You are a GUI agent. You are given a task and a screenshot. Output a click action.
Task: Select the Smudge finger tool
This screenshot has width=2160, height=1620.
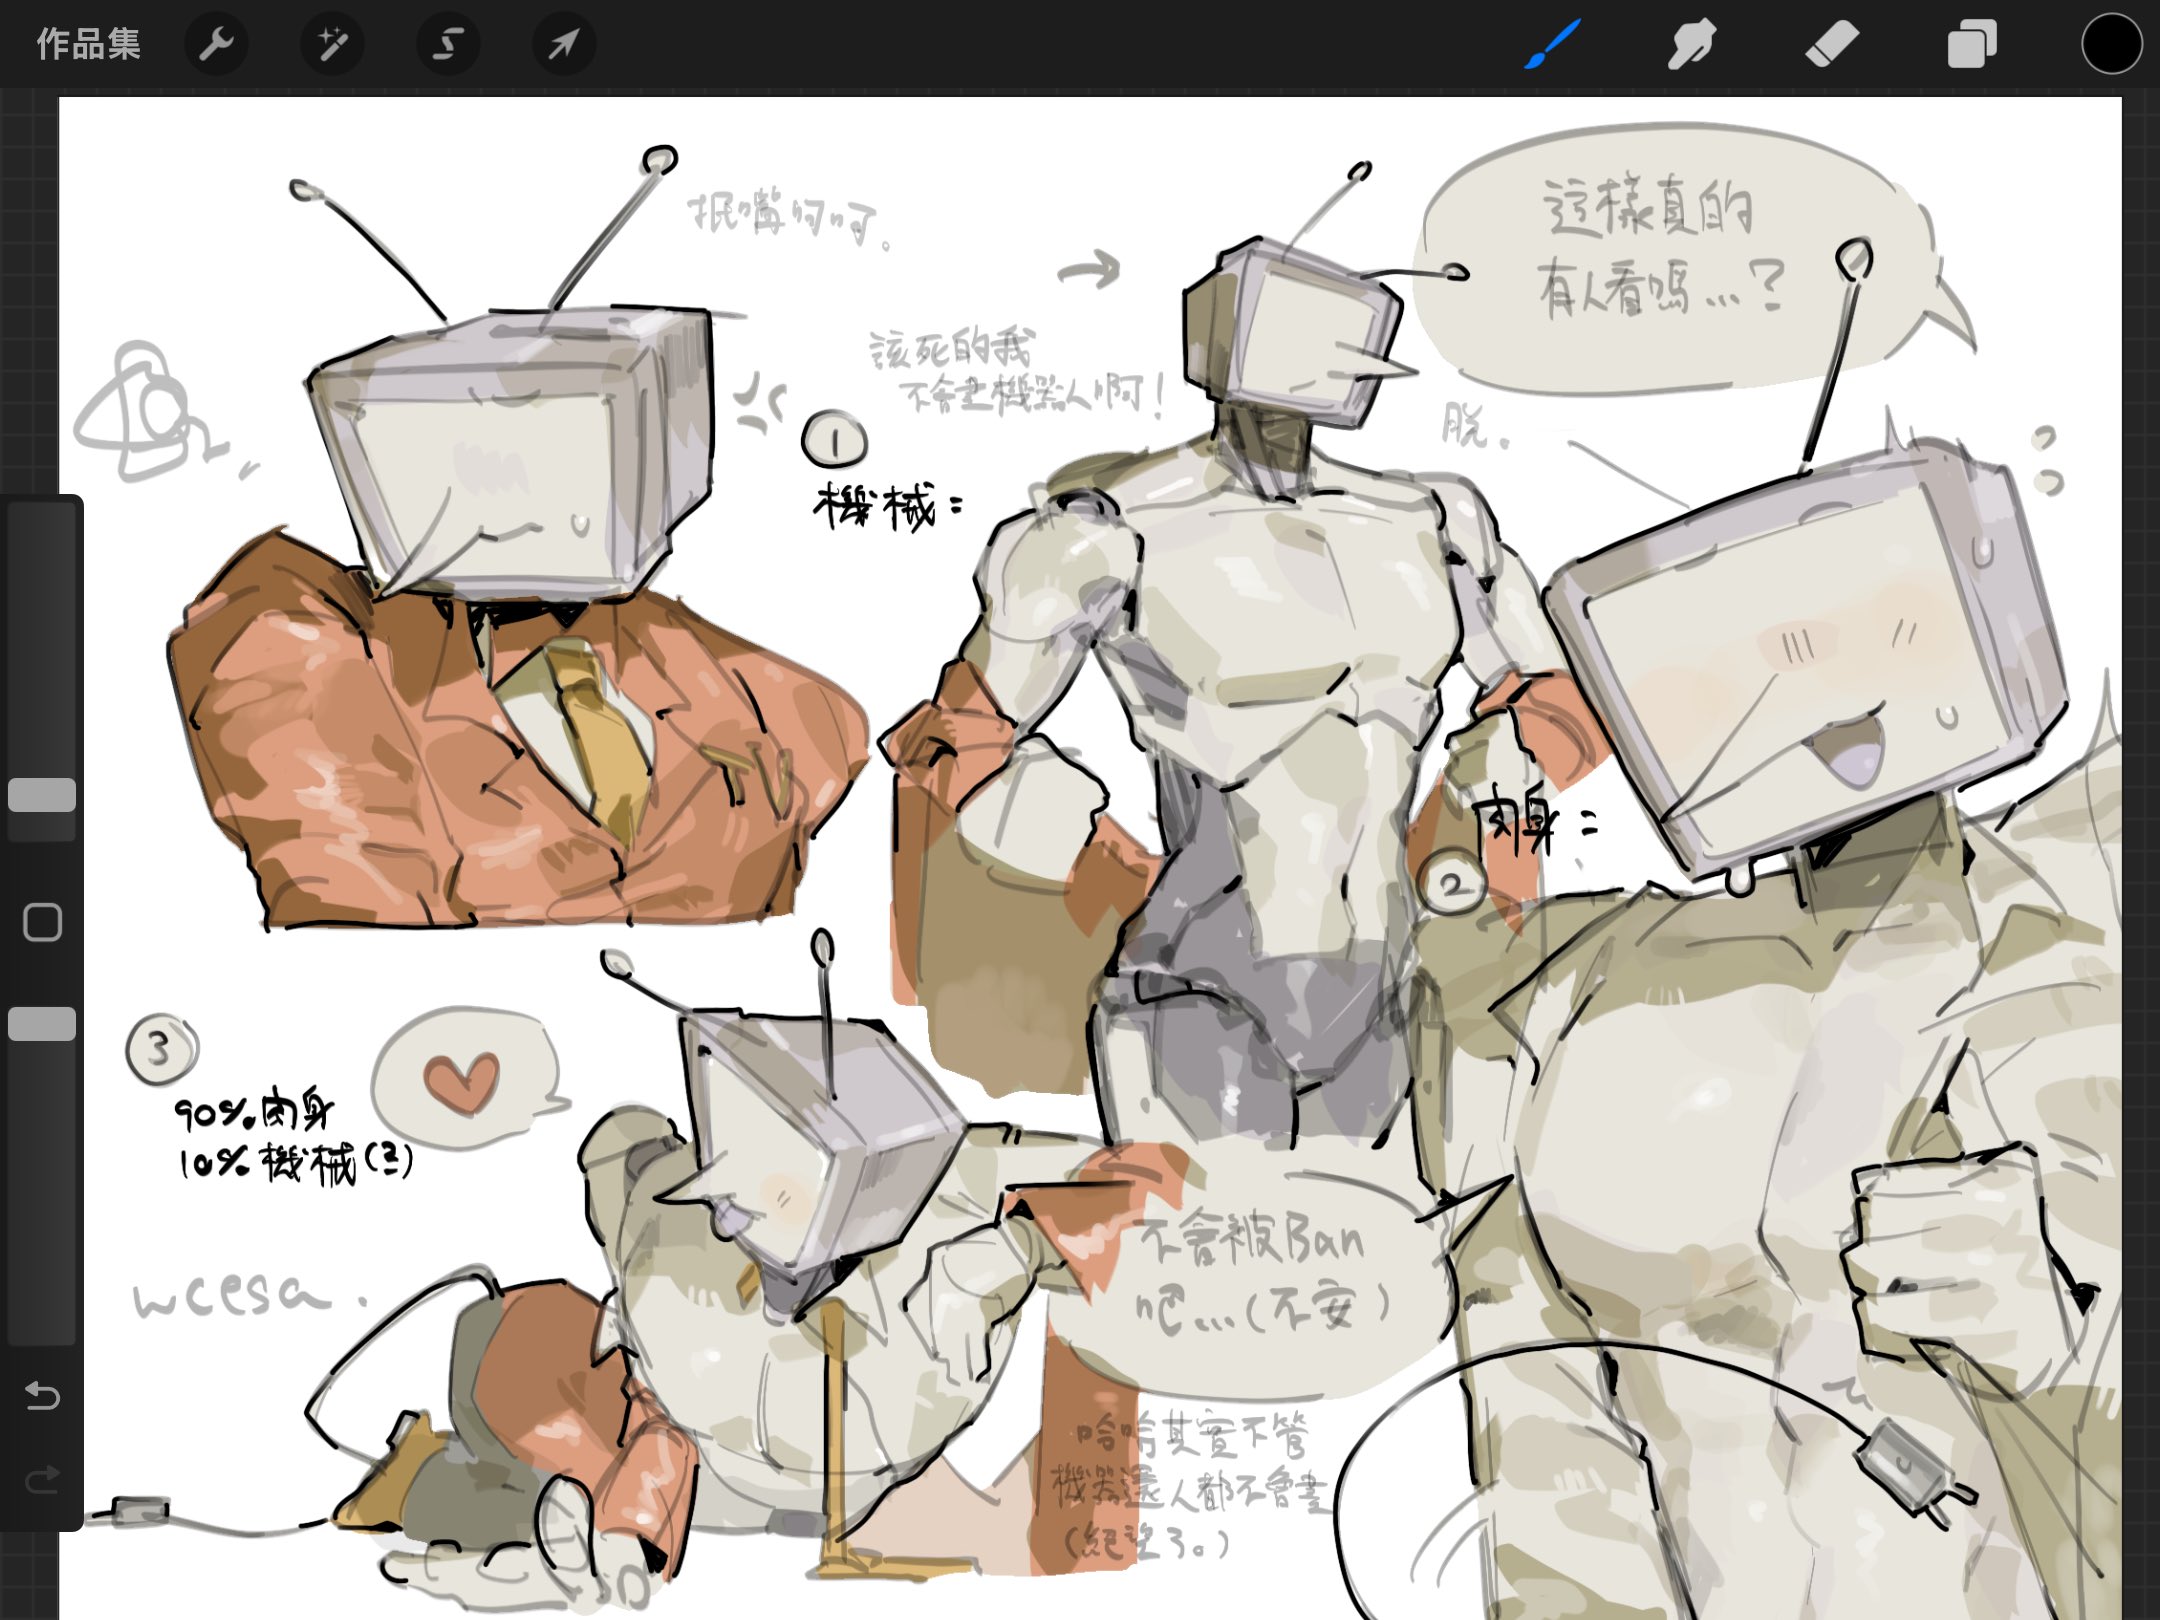[1692, 45]
